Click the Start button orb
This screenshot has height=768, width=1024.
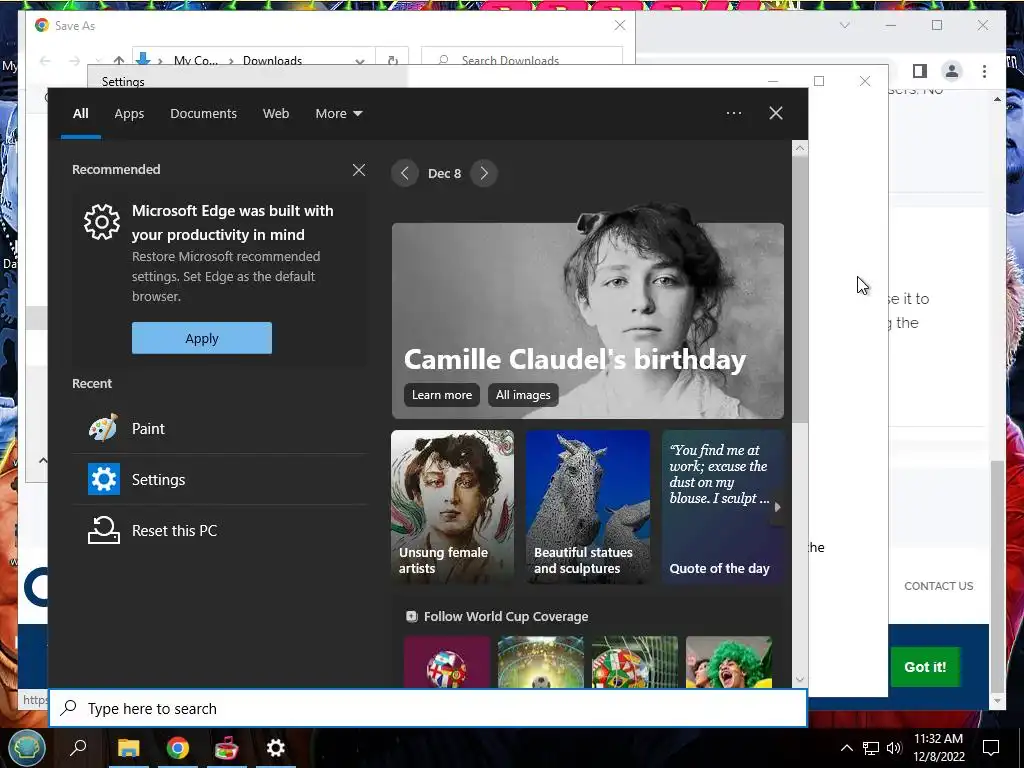tap(27, 748)
